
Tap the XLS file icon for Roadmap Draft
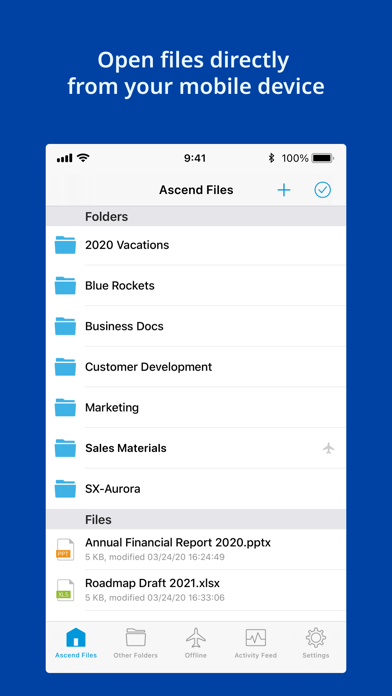click(65, 590)
